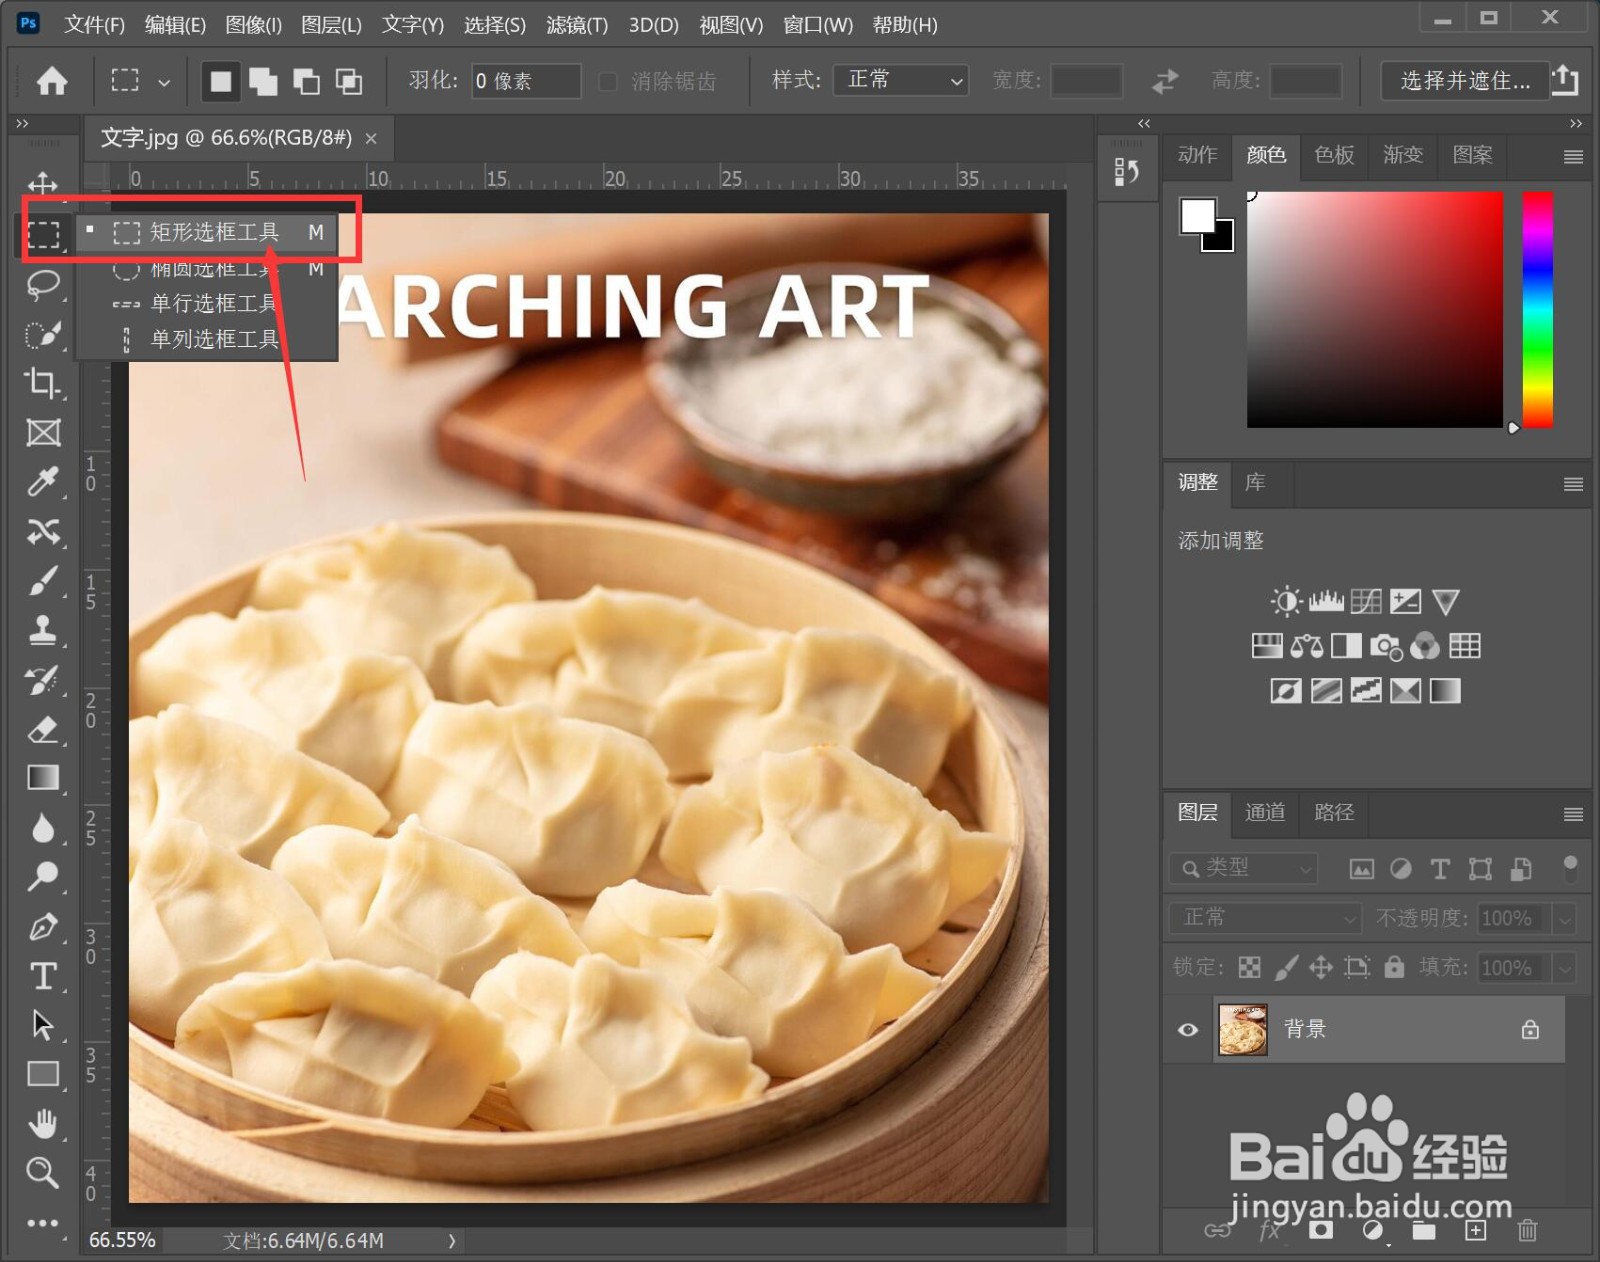Click the foreground color swatch
Viewport: 1600px width, 1262px height.
[1198, 216]
